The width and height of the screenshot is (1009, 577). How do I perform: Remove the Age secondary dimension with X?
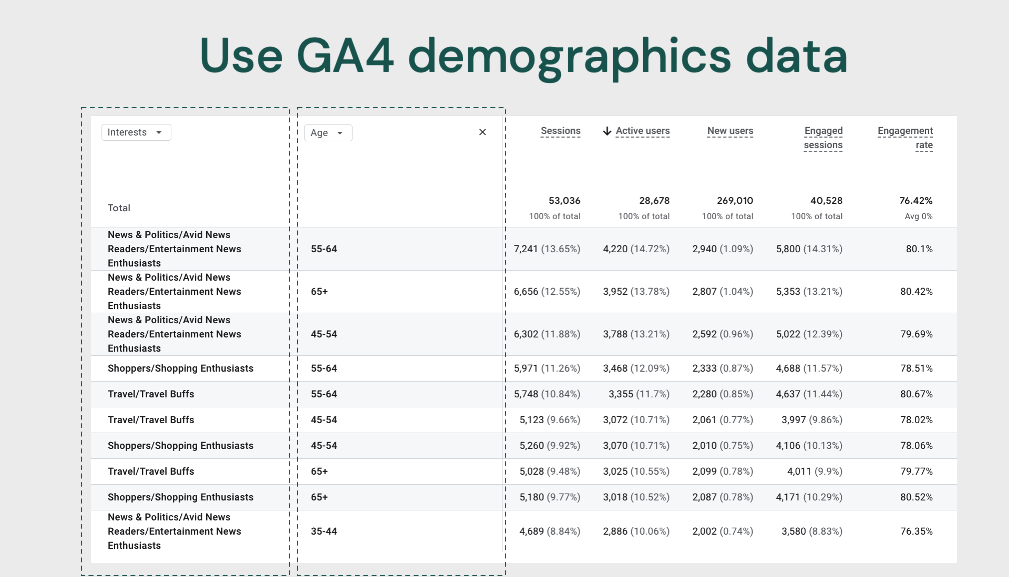[483, 132]
